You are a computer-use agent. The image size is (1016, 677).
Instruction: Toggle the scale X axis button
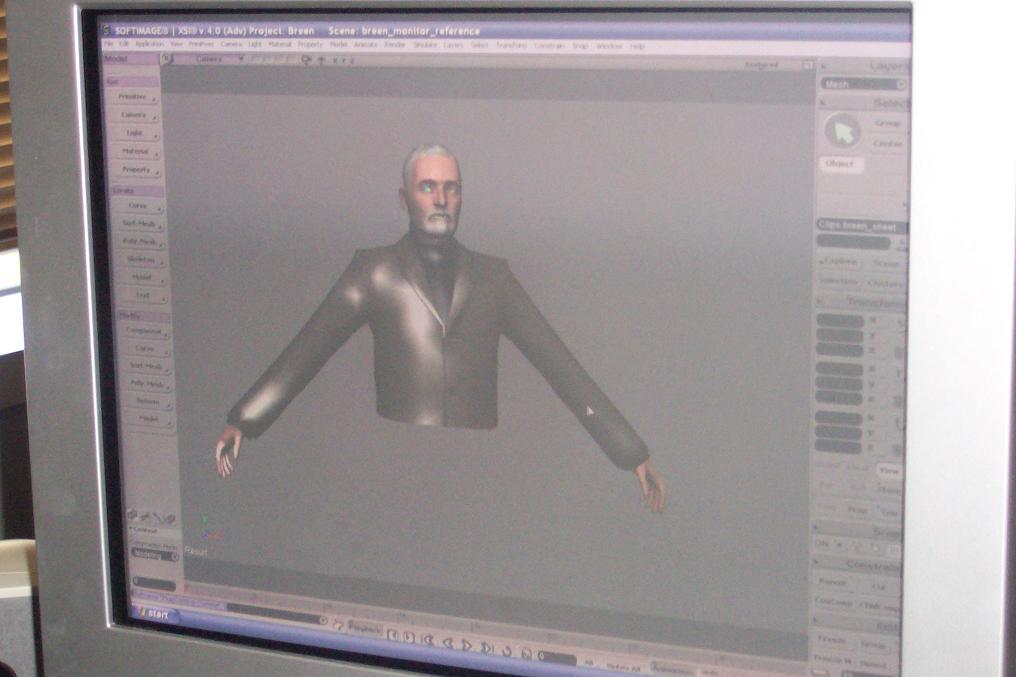[873, 321]
